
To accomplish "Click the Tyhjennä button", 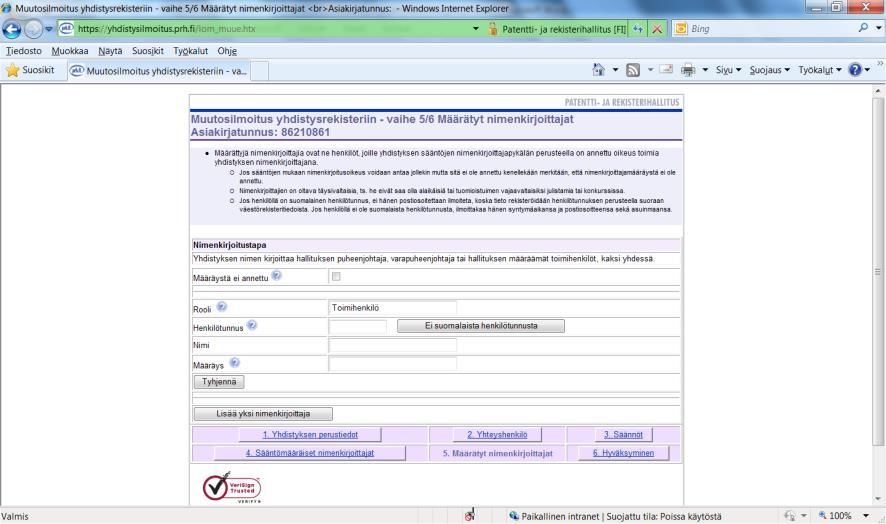I will [219, 382].
